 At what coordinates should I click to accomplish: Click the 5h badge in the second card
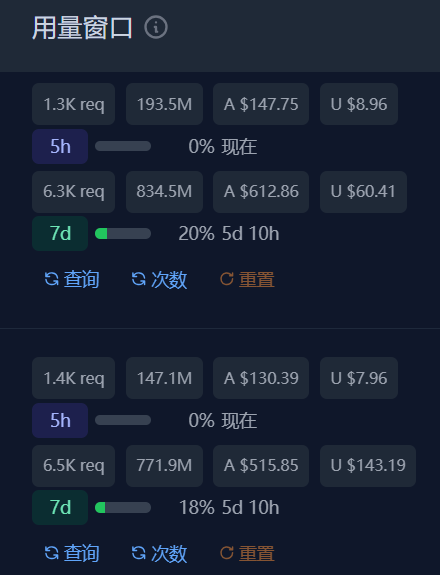[60, 420]
